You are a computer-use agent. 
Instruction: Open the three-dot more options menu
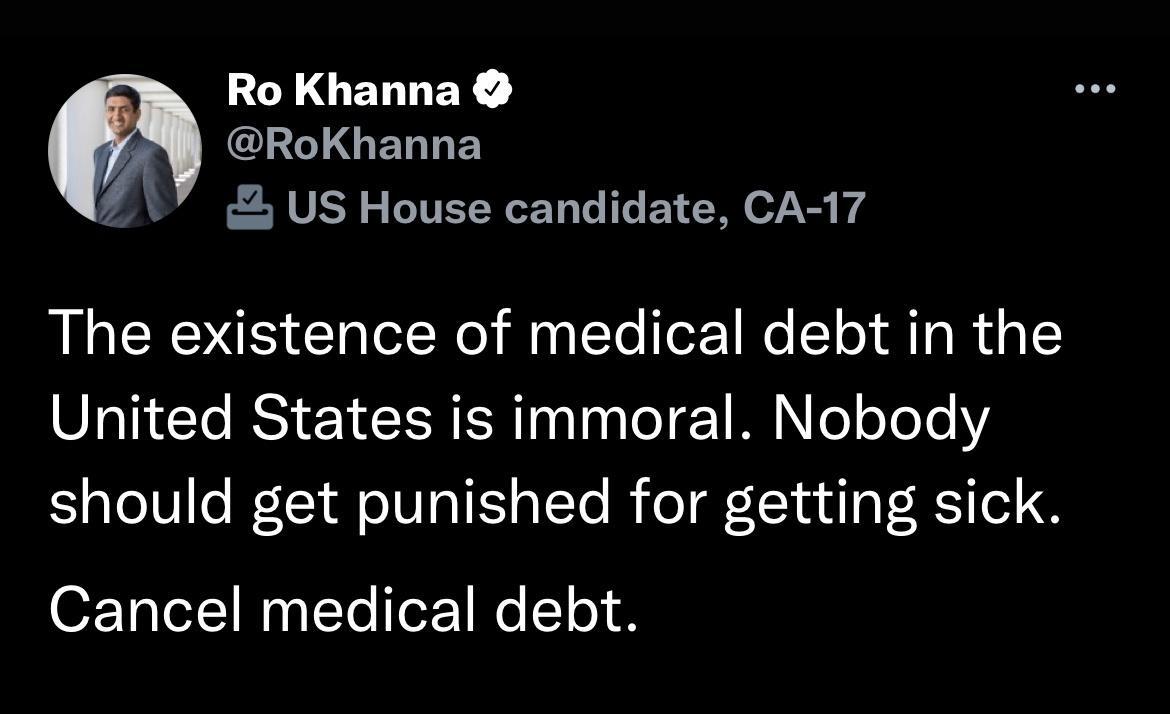coord(1093,88)
